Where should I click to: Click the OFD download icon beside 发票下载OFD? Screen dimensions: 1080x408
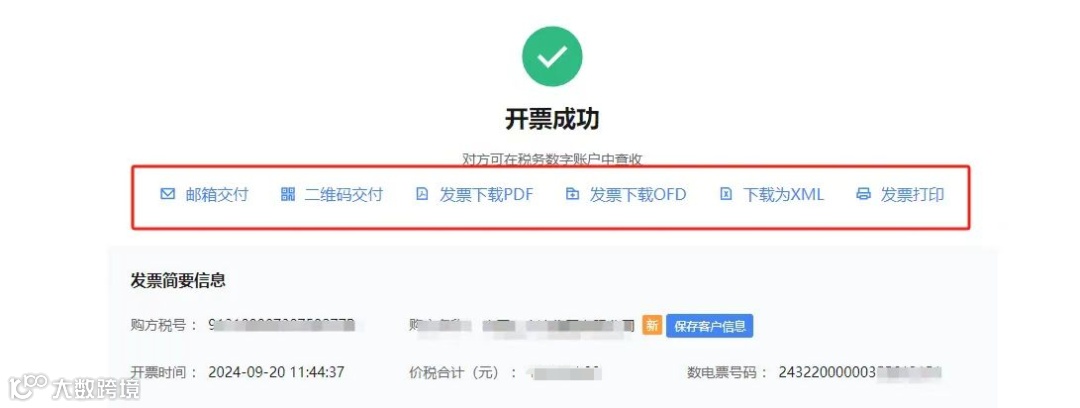click(572, 194)
